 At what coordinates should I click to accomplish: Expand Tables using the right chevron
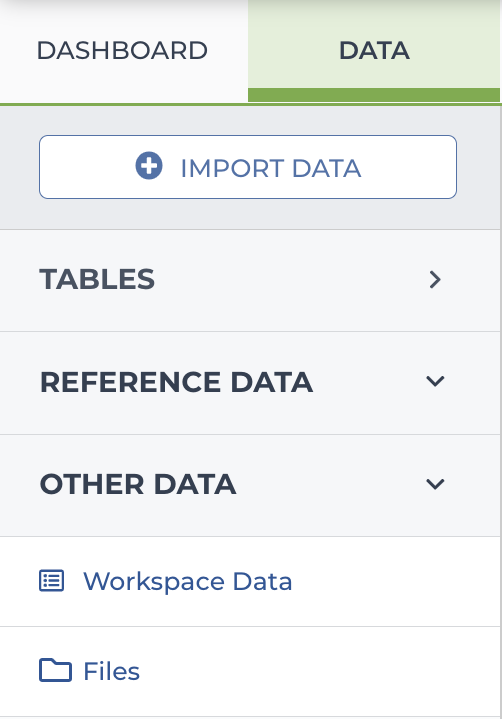pos(435,279)
